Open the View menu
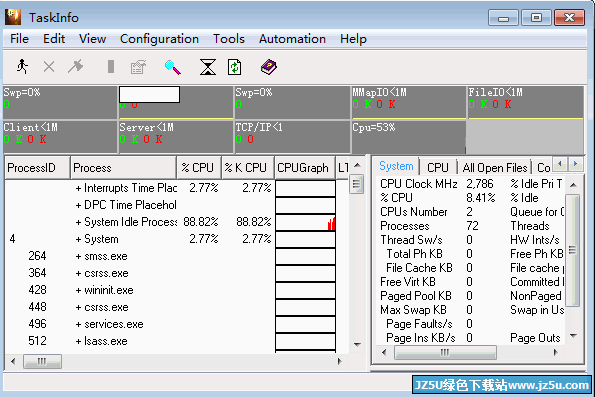Screen dimensions: 595x397 point(92,39)
